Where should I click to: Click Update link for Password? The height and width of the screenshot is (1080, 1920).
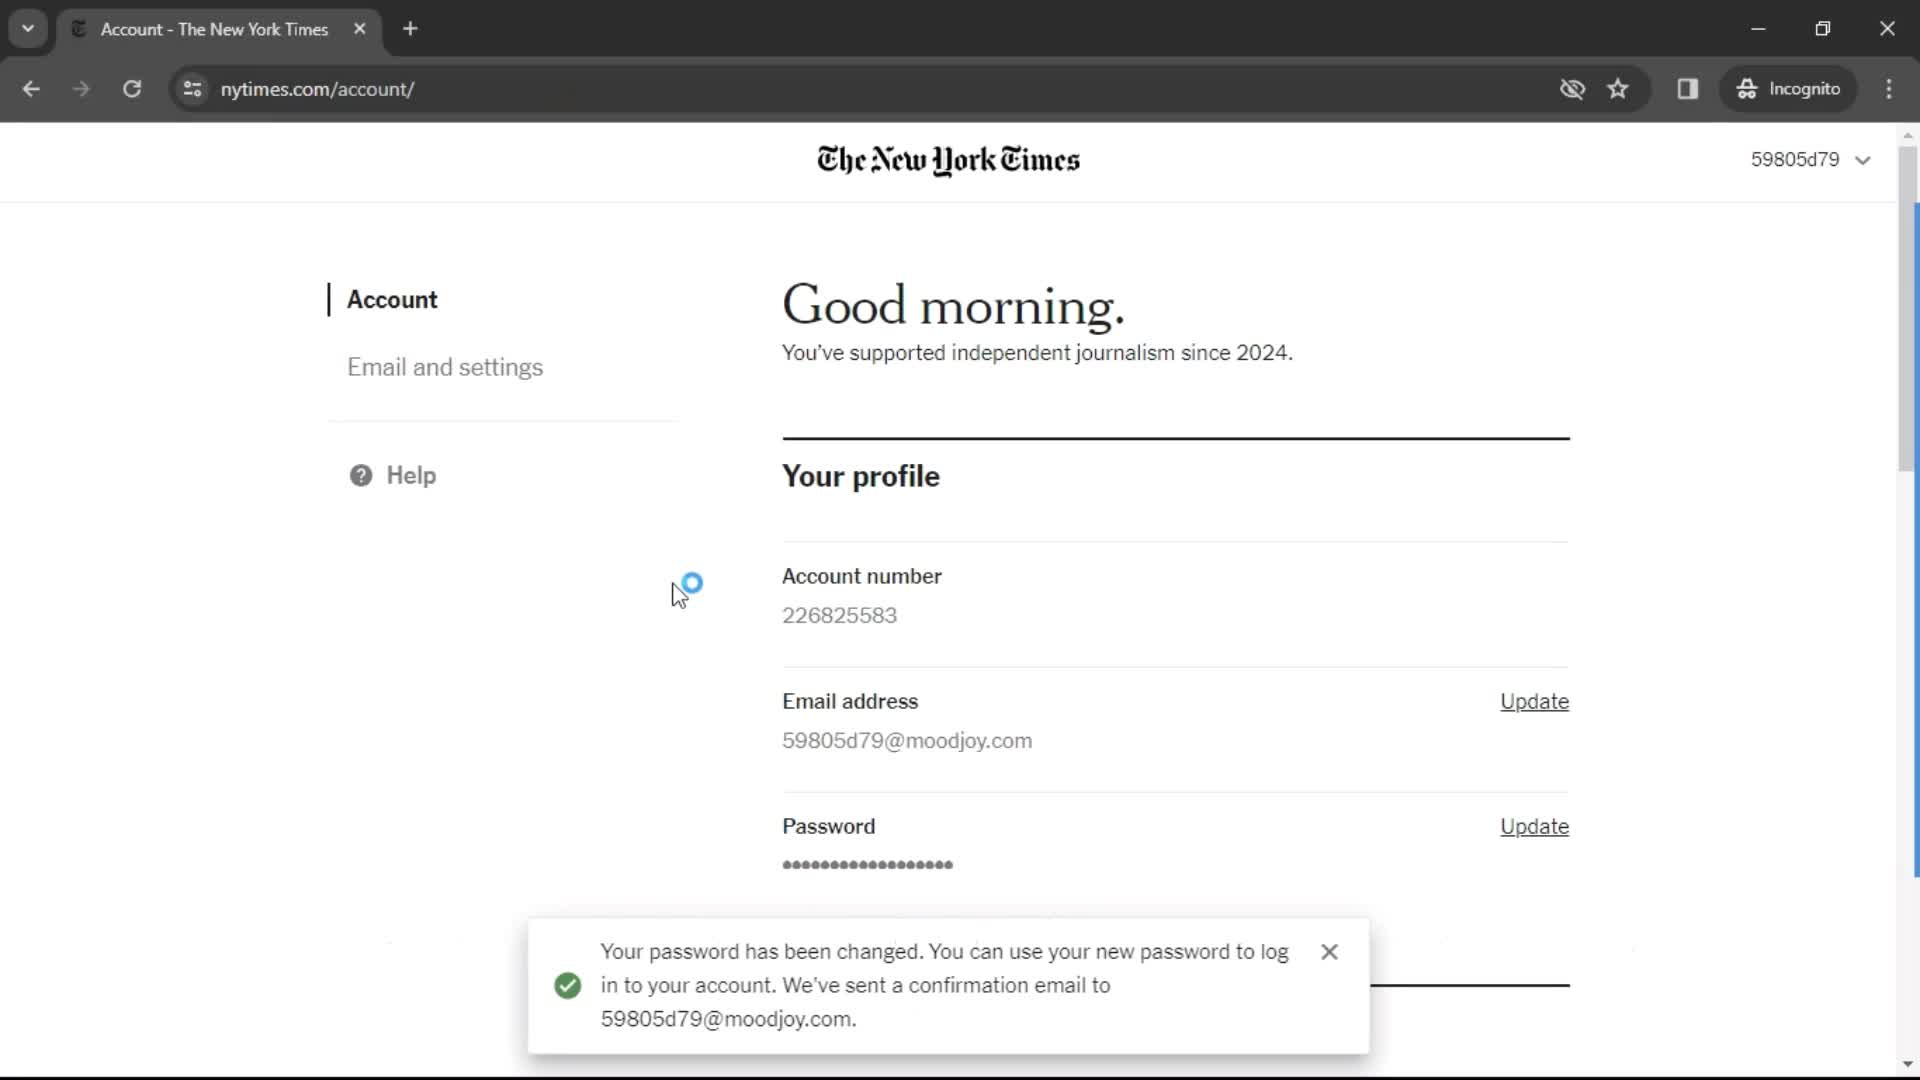[x=1534, y=827]
